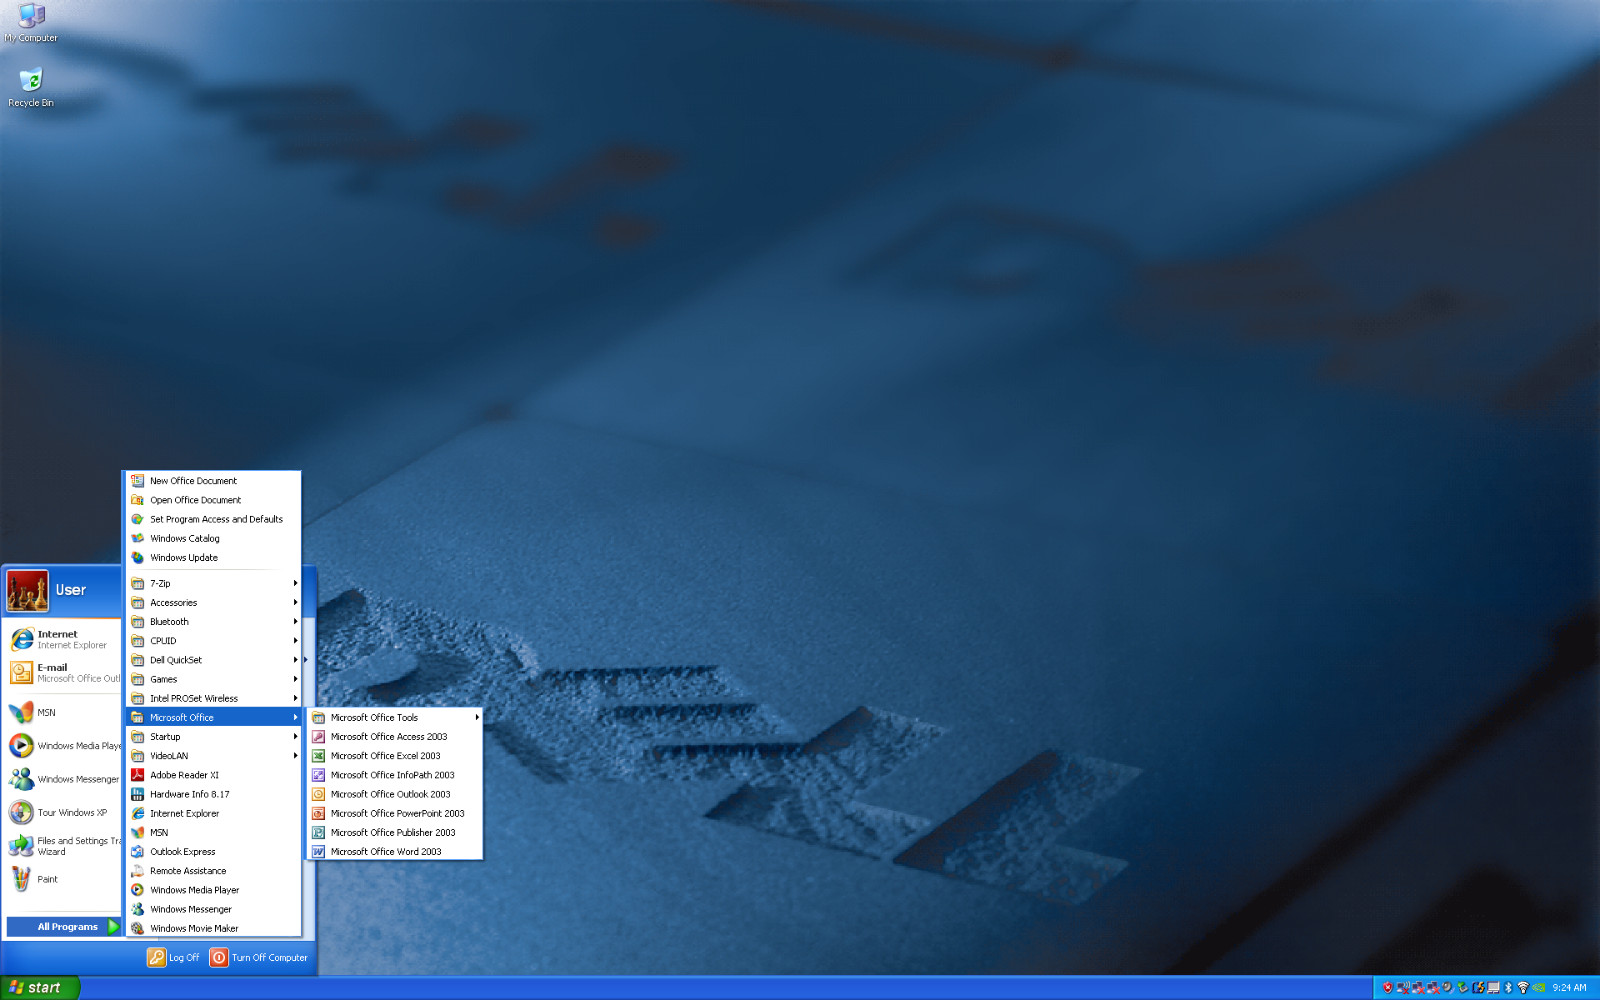Click the wireless signal tray icon
The image size is (1600, 1000).
point(1523,988)
